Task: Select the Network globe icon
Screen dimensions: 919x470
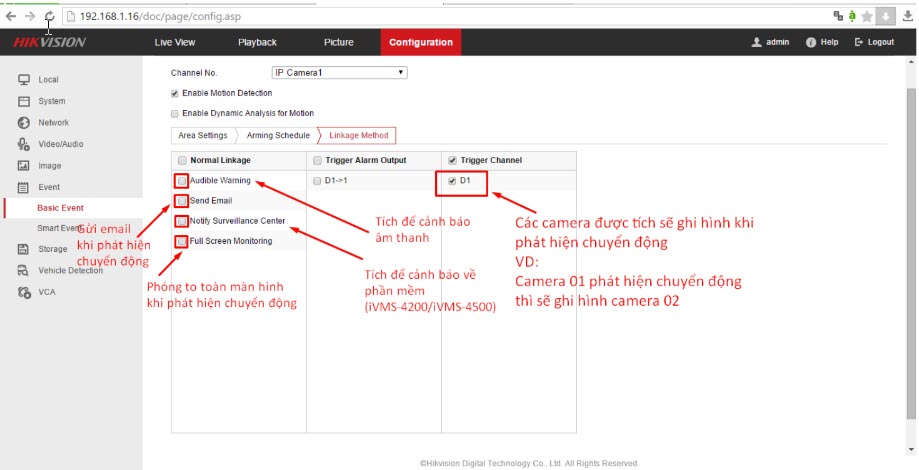Action: (23, 122)
